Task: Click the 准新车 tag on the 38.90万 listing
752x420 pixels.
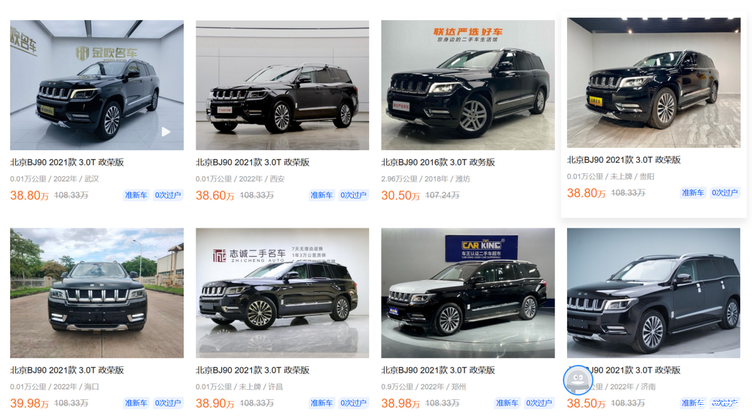Action: tap(321, 403)
